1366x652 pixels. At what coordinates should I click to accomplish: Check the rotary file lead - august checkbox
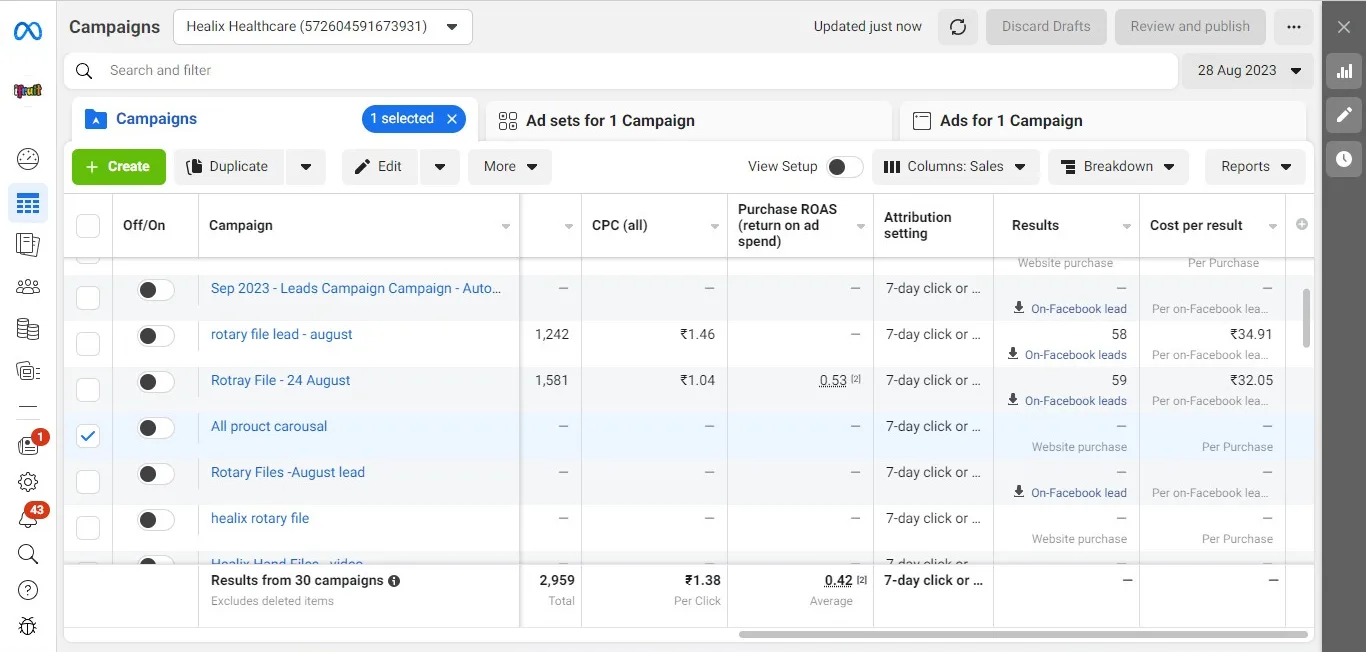click(x=88, y=344)
